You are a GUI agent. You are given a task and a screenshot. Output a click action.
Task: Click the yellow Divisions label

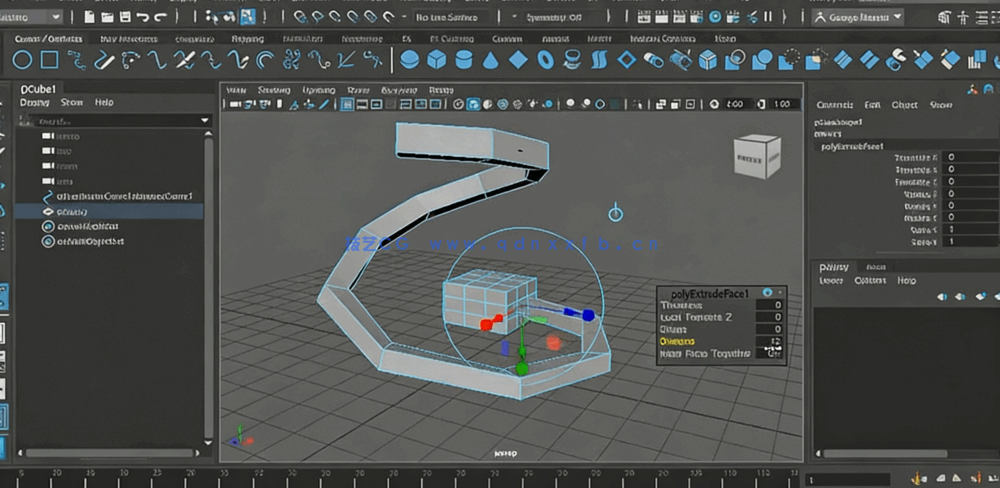[677, 341]
